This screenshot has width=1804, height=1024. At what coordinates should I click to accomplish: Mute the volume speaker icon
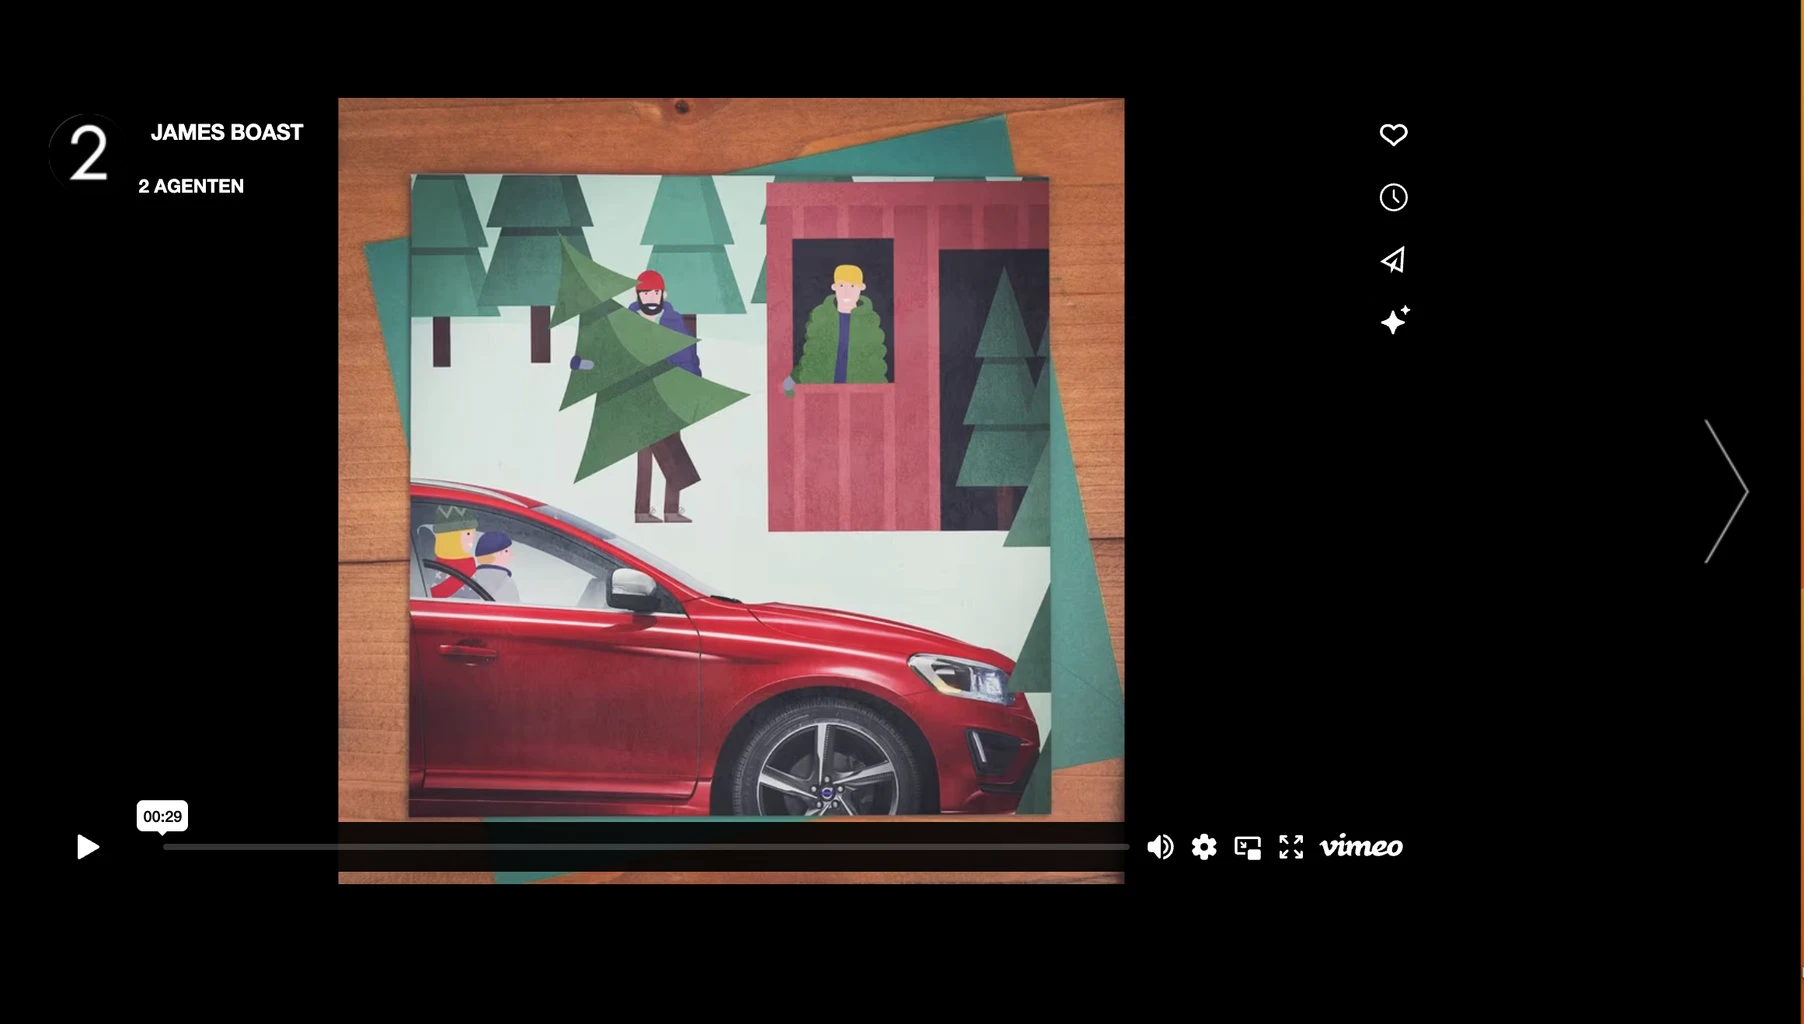pyautogui.click(x=1160, y=847)
